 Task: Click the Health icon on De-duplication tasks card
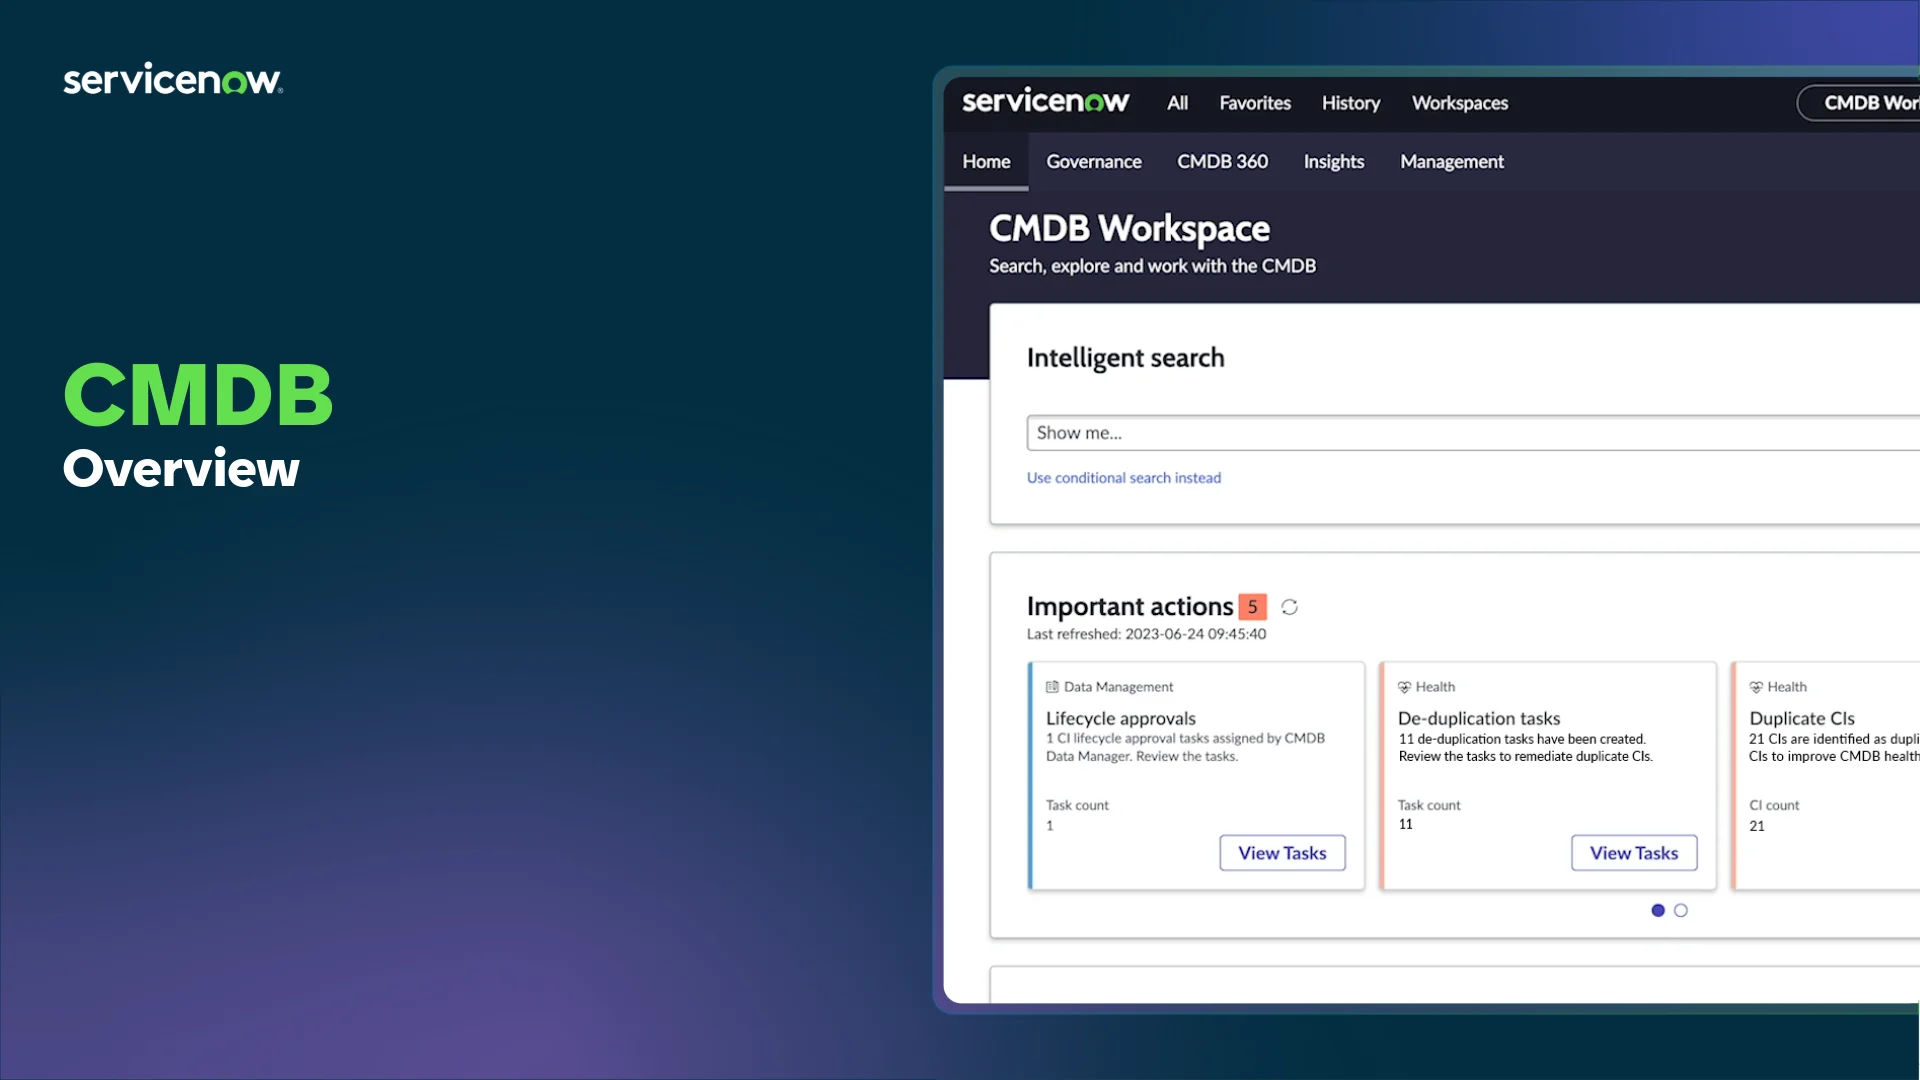pos(1404,687)
